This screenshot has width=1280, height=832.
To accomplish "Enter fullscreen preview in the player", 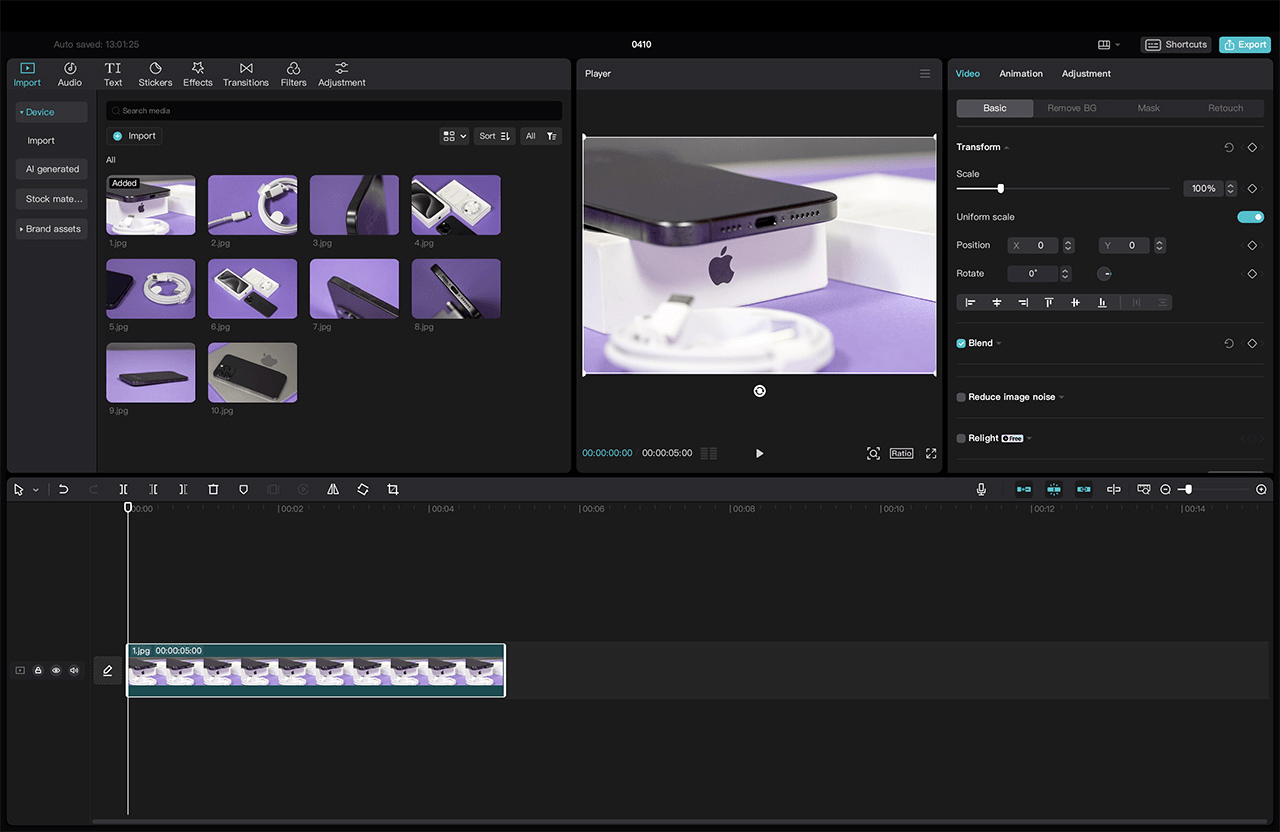I will tap(931, 453).
